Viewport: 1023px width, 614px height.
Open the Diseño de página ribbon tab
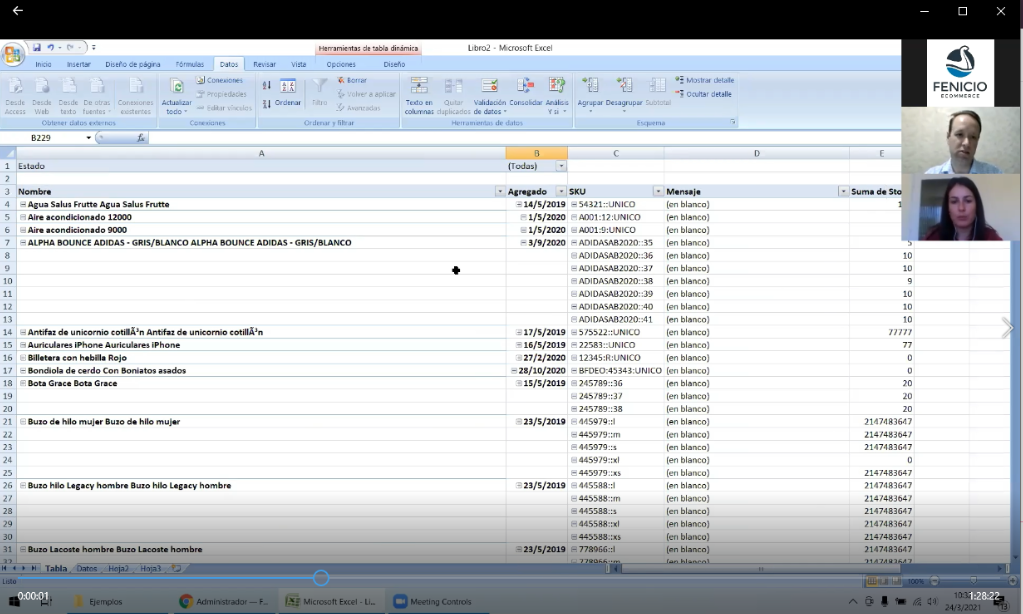133,64
